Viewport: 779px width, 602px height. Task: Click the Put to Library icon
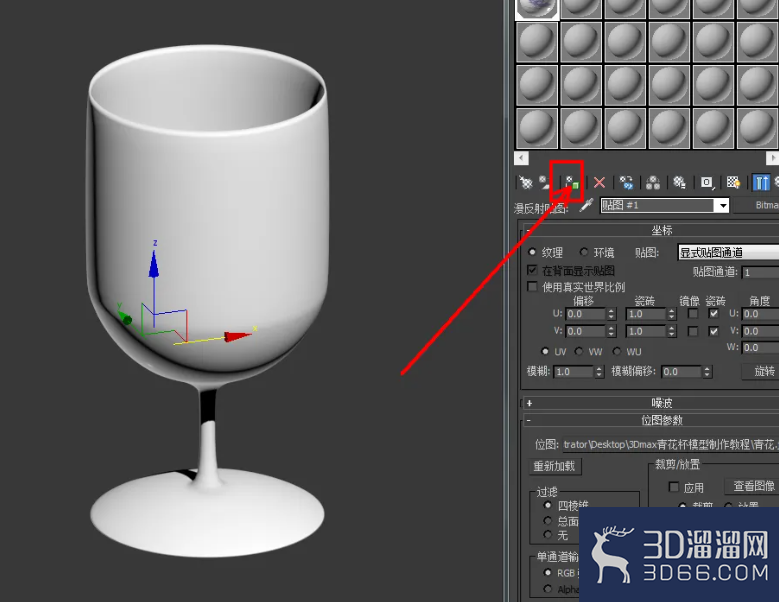coord(679,183)
